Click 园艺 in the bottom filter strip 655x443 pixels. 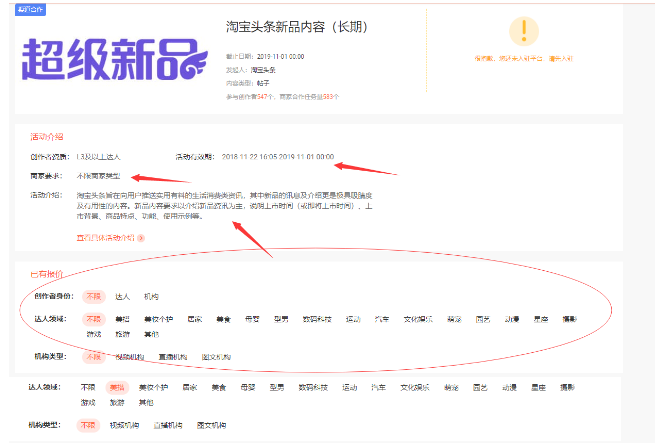click(480, 387)
